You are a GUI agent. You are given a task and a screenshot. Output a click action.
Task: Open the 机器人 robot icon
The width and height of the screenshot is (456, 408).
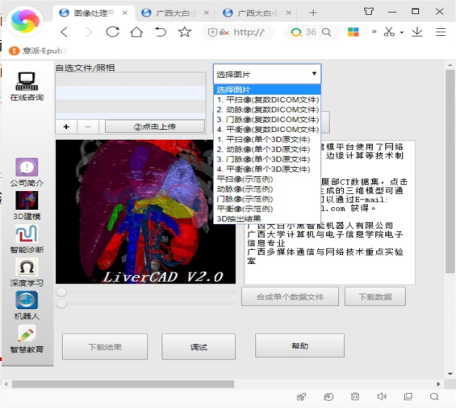[27, 300]
